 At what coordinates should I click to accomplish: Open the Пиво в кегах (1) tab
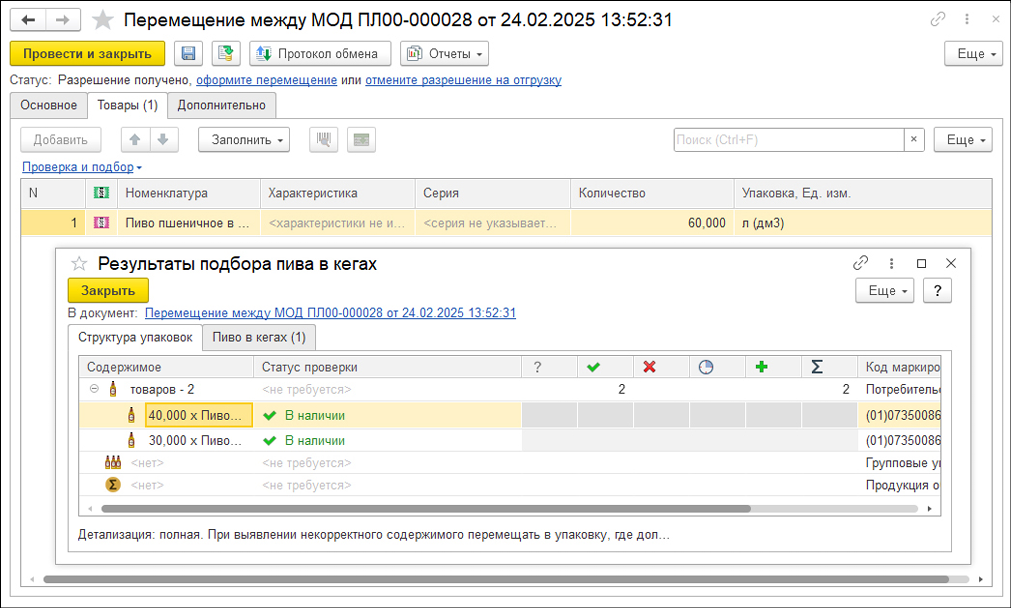click(259, 338)
